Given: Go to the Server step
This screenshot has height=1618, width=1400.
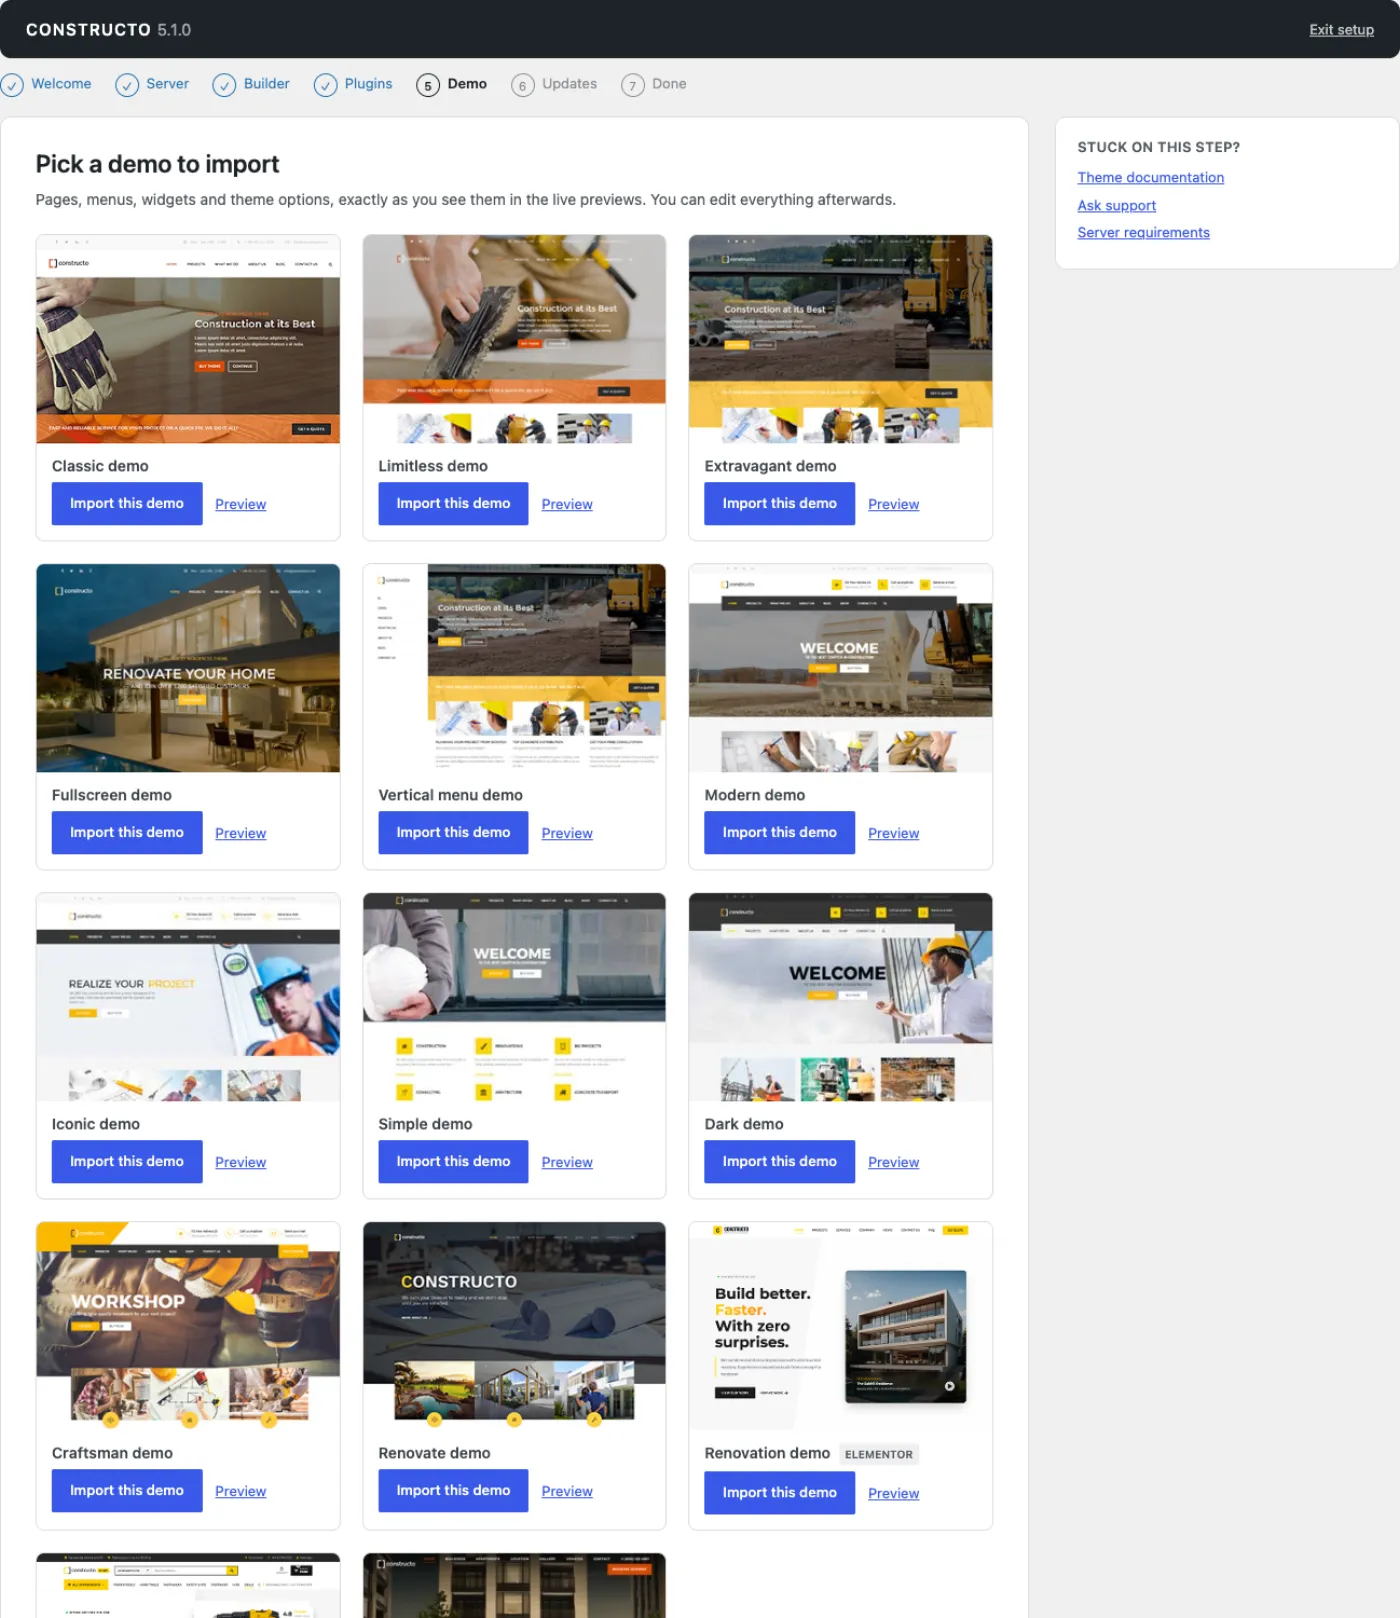Looking at the screenshot, I should 167,84.
